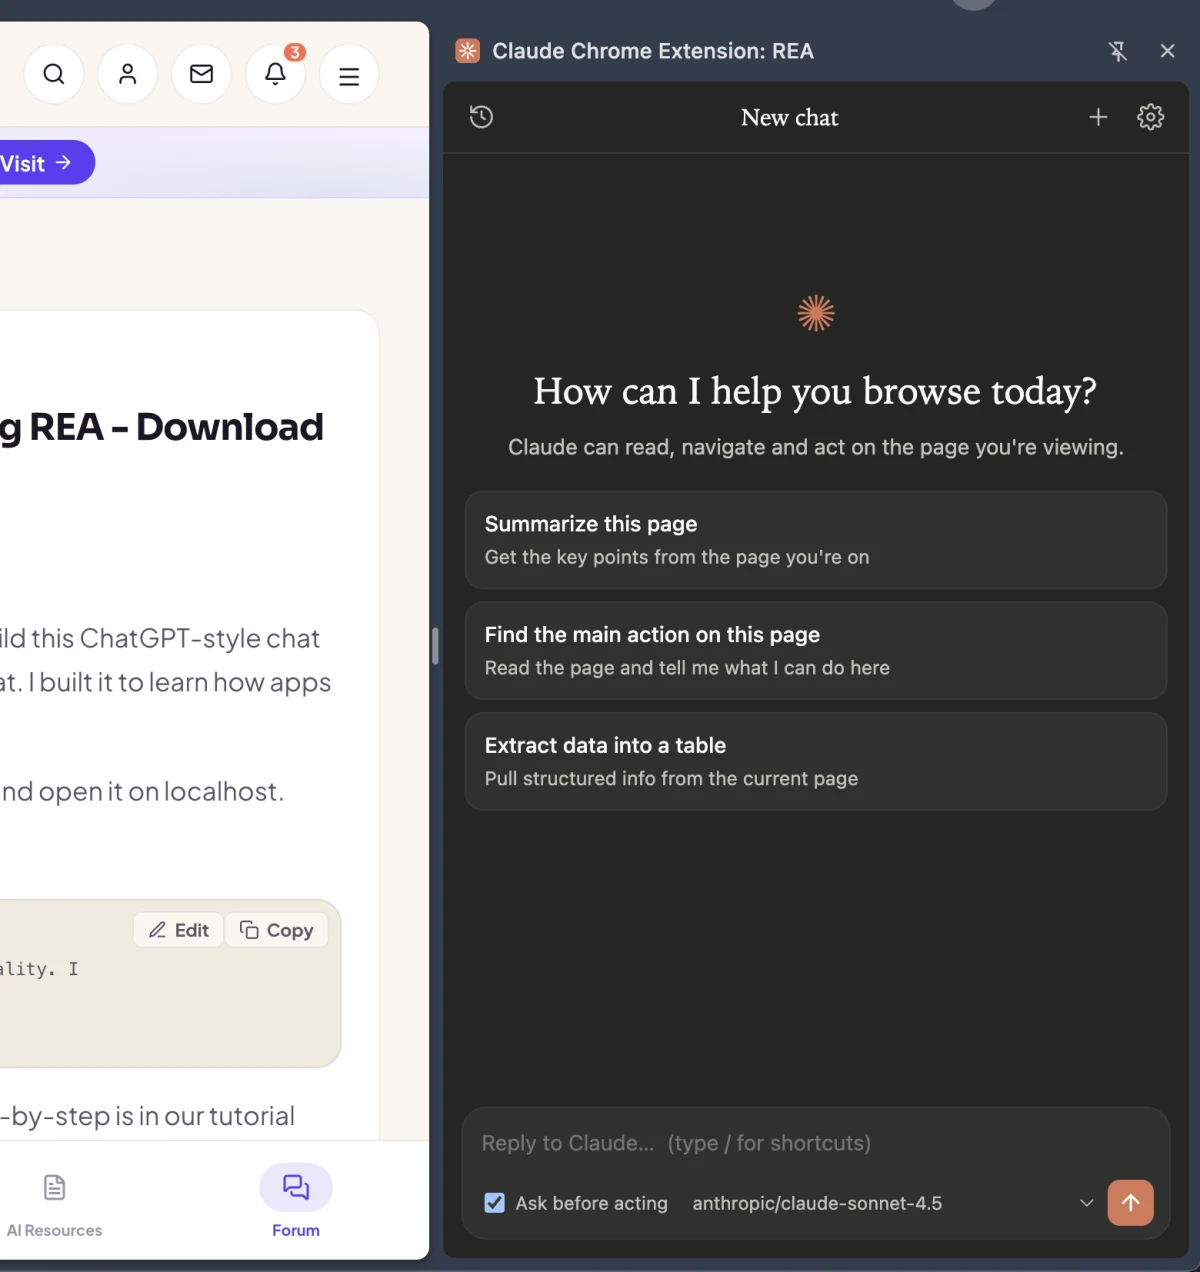Start a new chat with plus icon
Viewport: 1200px width, 1272px height.
tap(1098, 117)
